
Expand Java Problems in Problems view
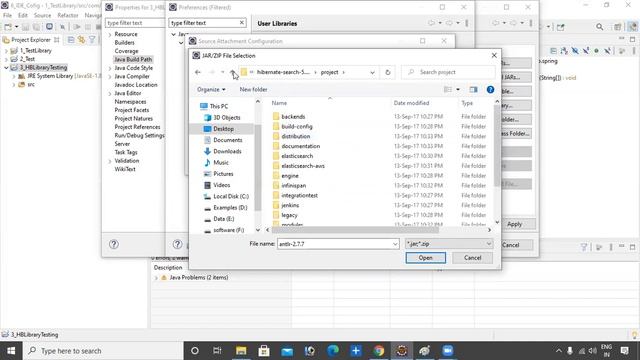[156, 278]
